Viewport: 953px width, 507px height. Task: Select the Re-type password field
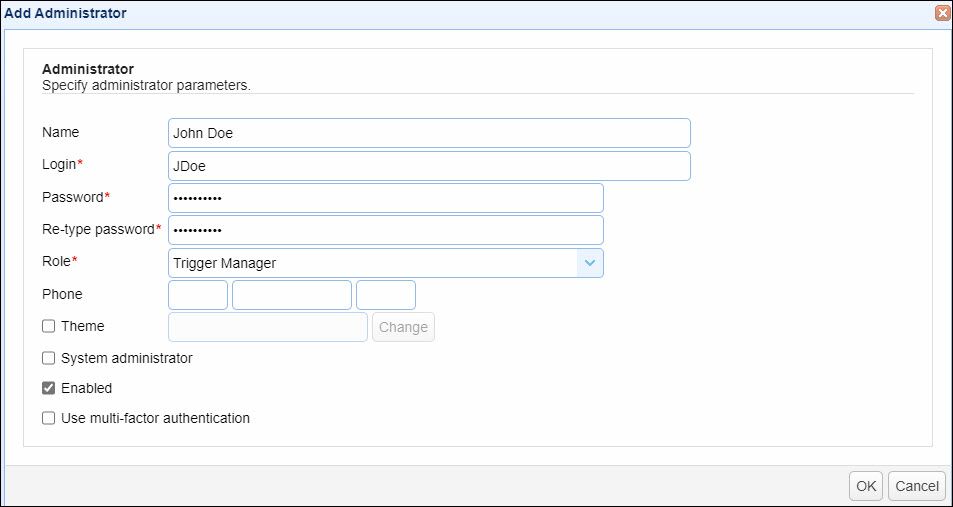coord(385,230)
